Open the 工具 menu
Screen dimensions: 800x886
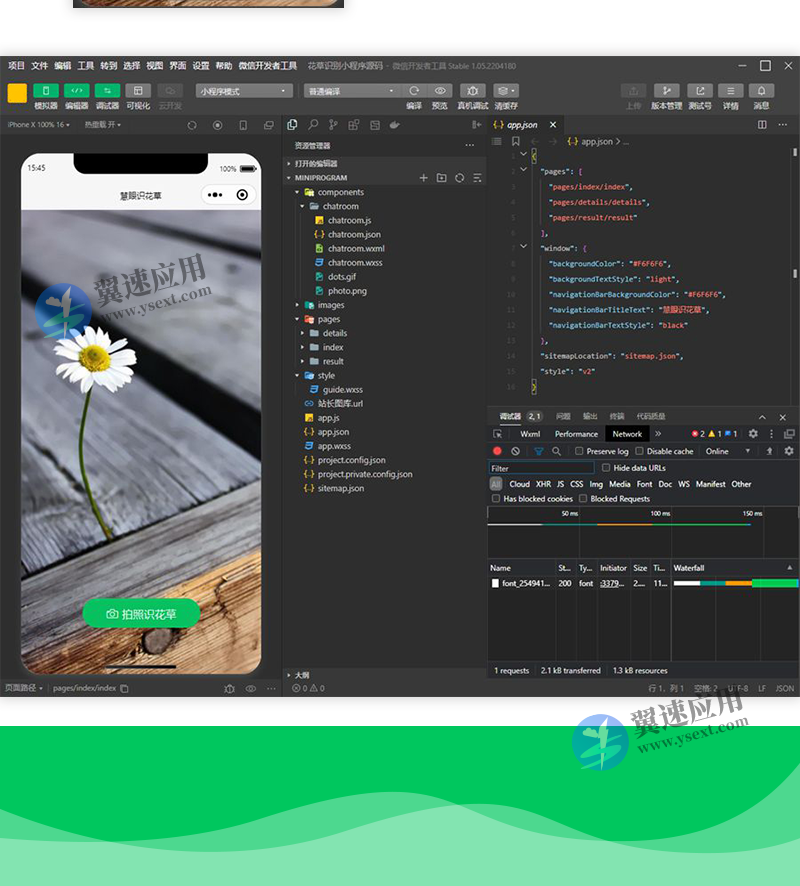(x=86, y=66)
